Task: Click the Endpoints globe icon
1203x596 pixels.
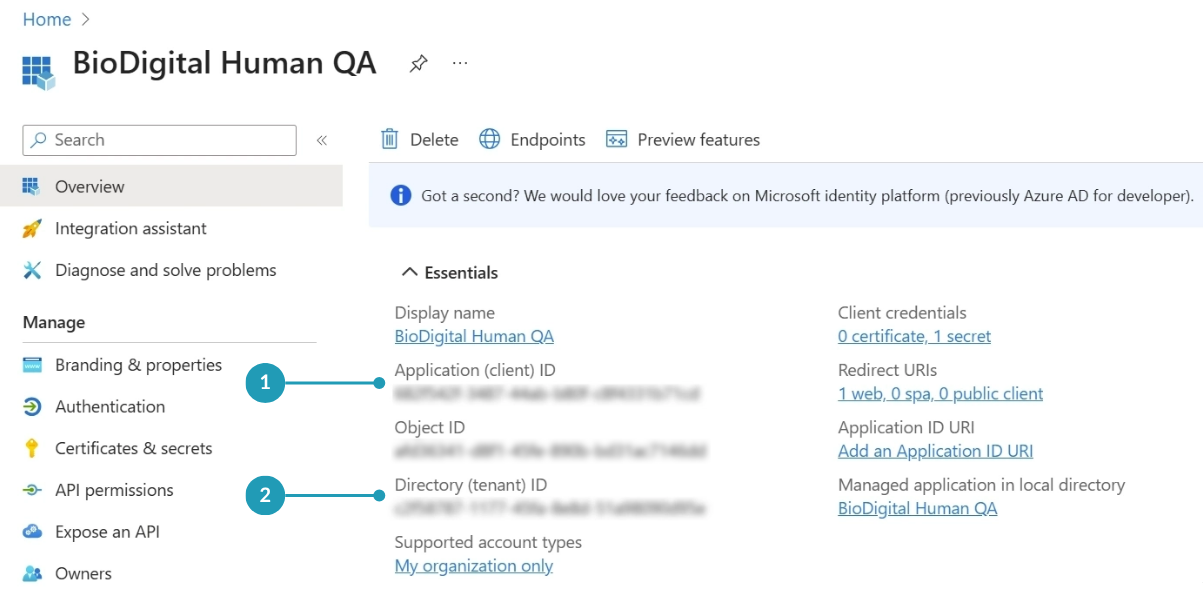Action: pyautogui.click(x=489, y=139)
